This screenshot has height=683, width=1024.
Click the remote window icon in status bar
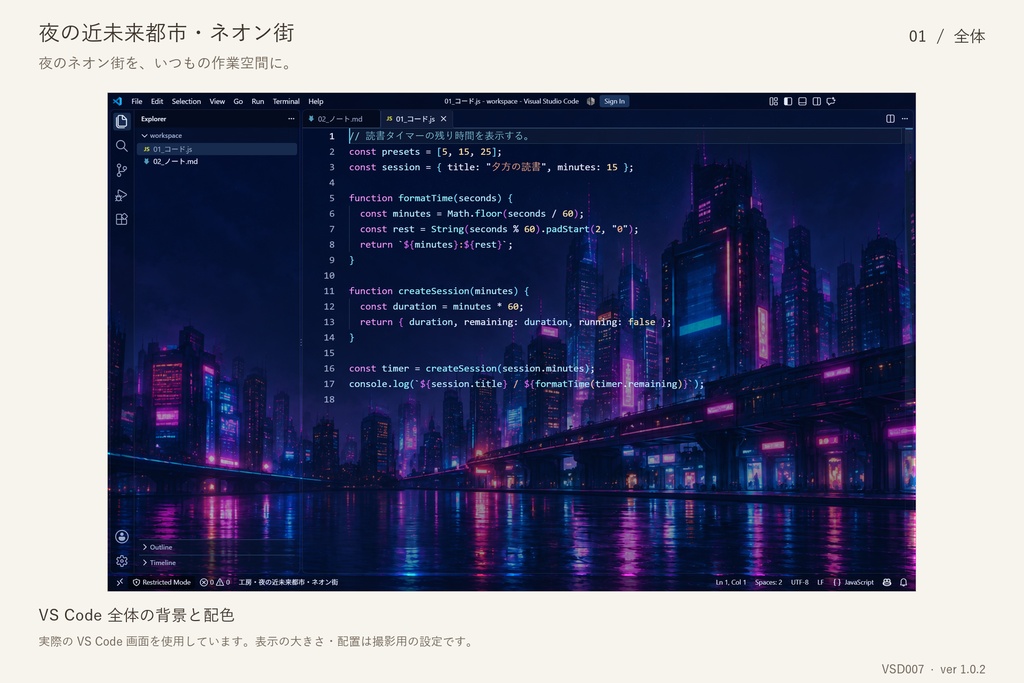119,582
